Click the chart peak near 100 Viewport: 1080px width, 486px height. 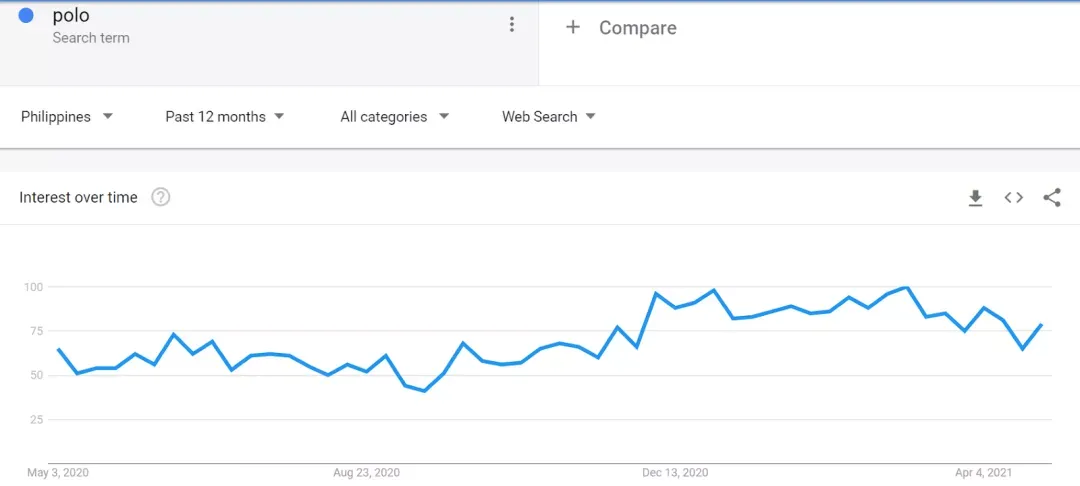tap(906, 288)
